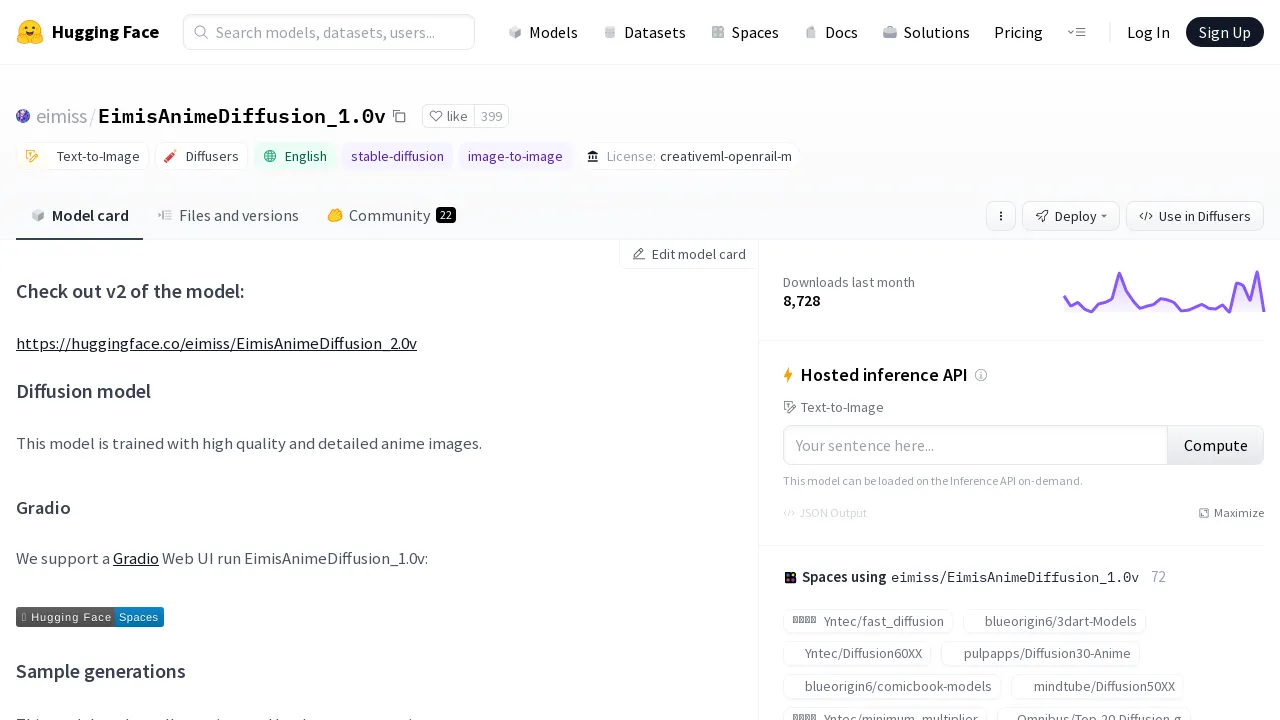Like the model with heart button

[x=448, y=116]
